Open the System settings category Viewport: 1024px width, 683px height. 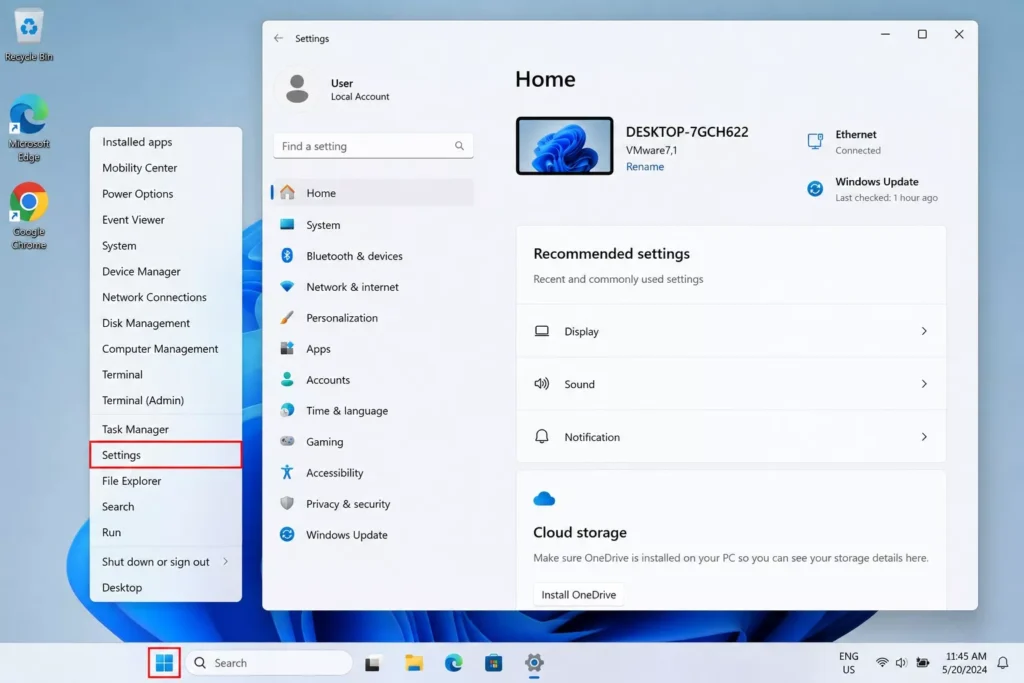click(x=373, y=225)
